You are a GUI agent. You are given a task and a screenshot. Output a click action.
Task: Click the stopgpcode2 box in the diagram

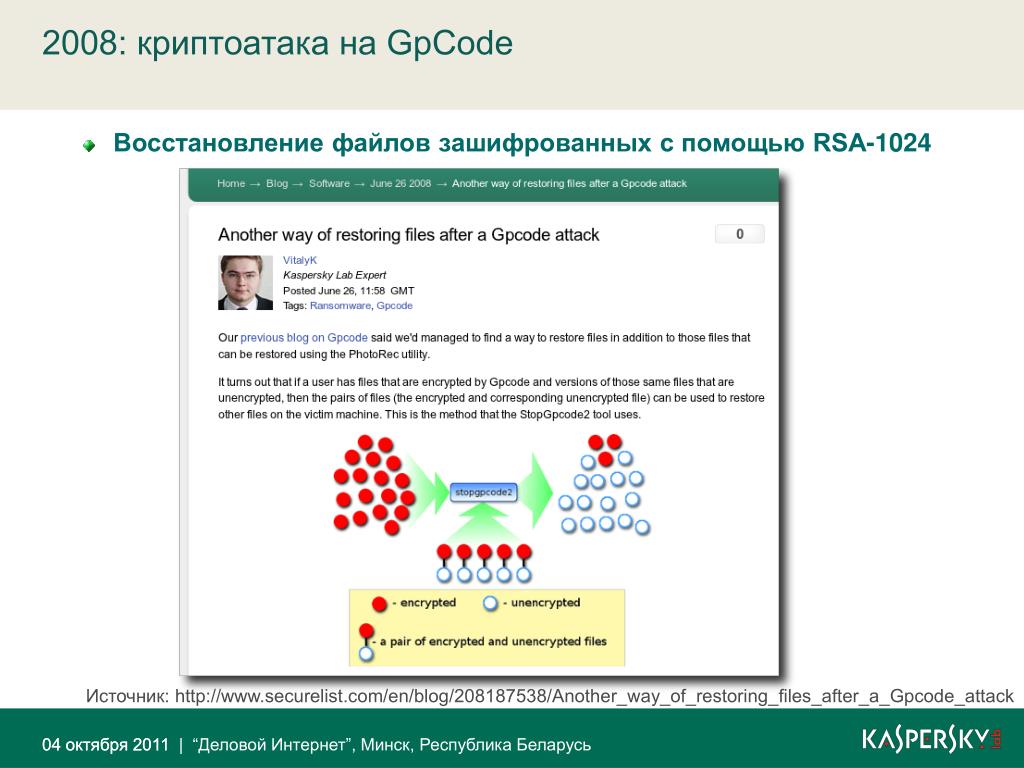483,492
